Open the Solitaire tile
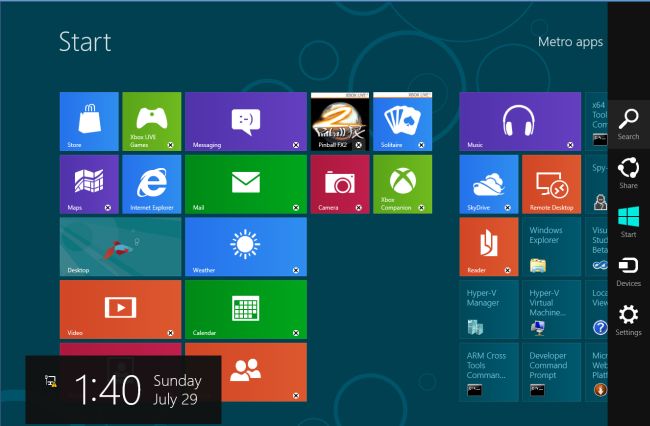This screenshot has width=650, height=426. (403, 121)
